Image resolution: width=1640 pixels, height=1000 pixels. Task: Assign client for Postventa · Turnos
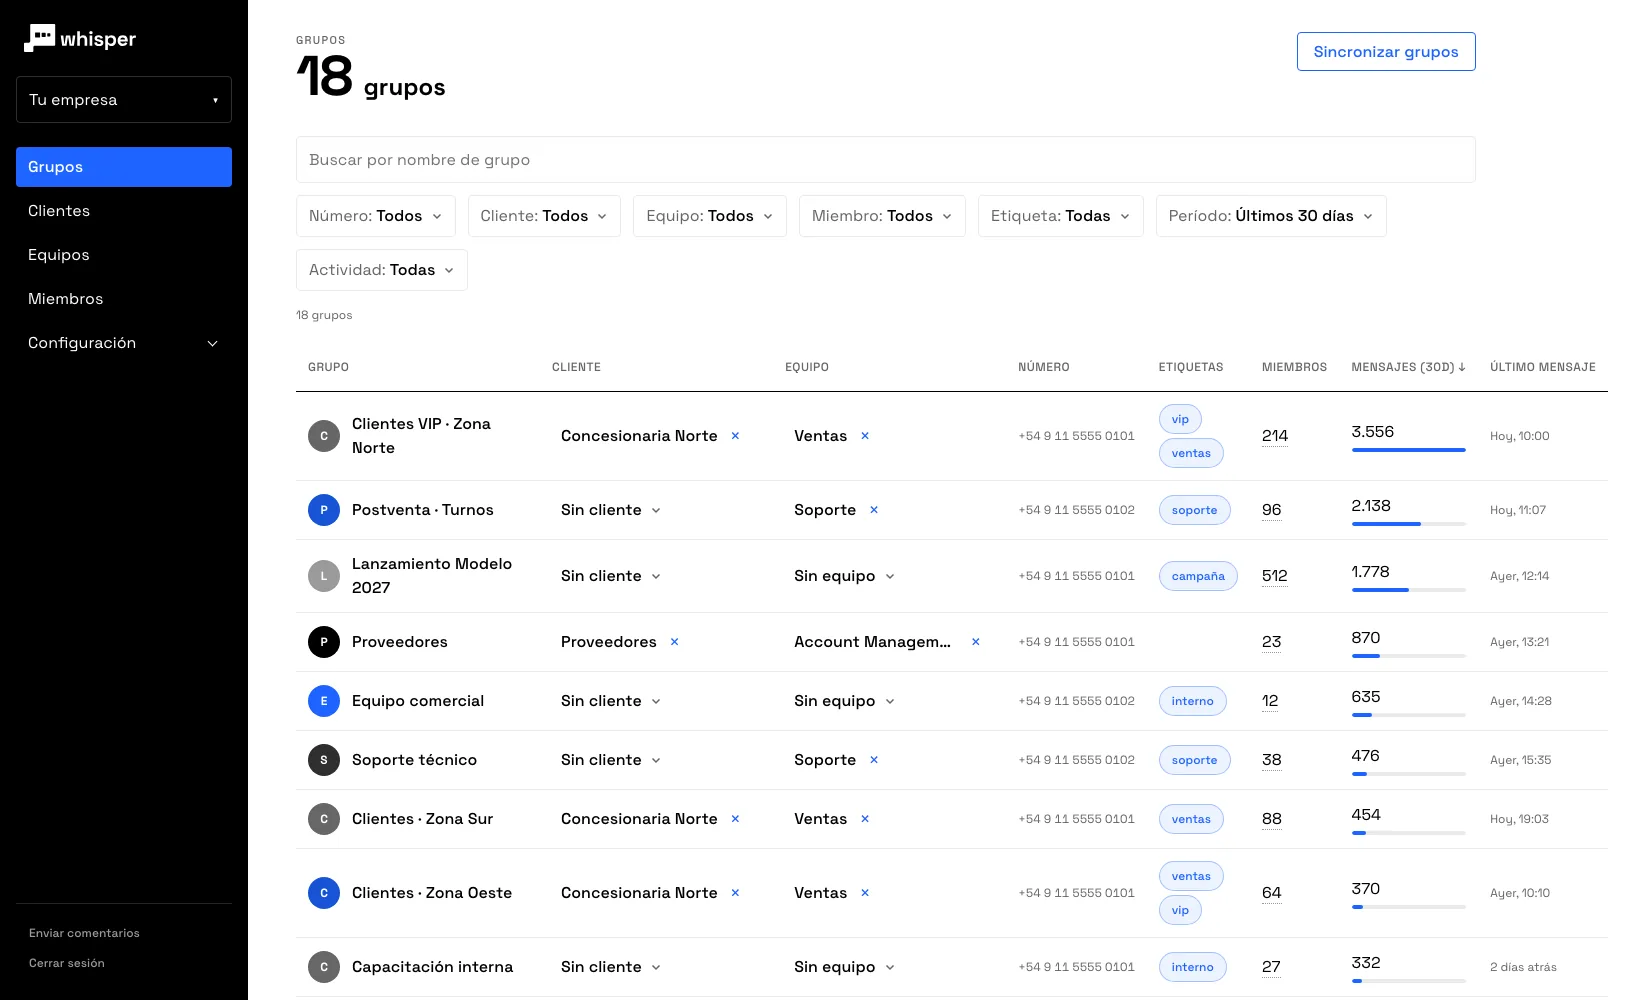[611, 510]
